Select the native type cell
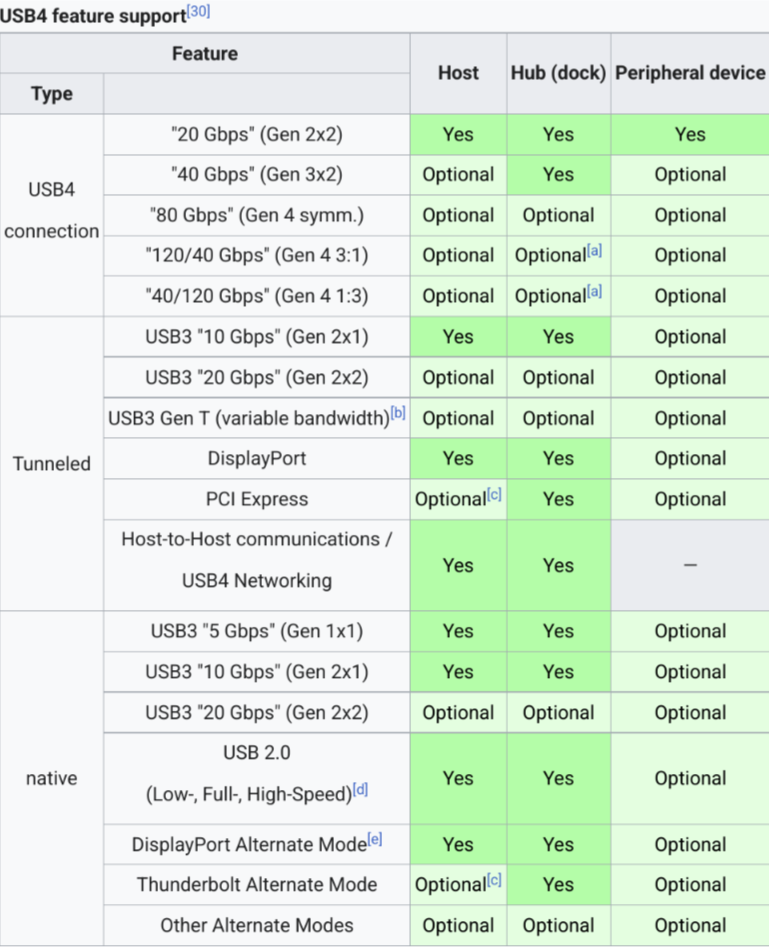Image resolution: width=769 pixels, height=950 pixels. tap(52, 779)
